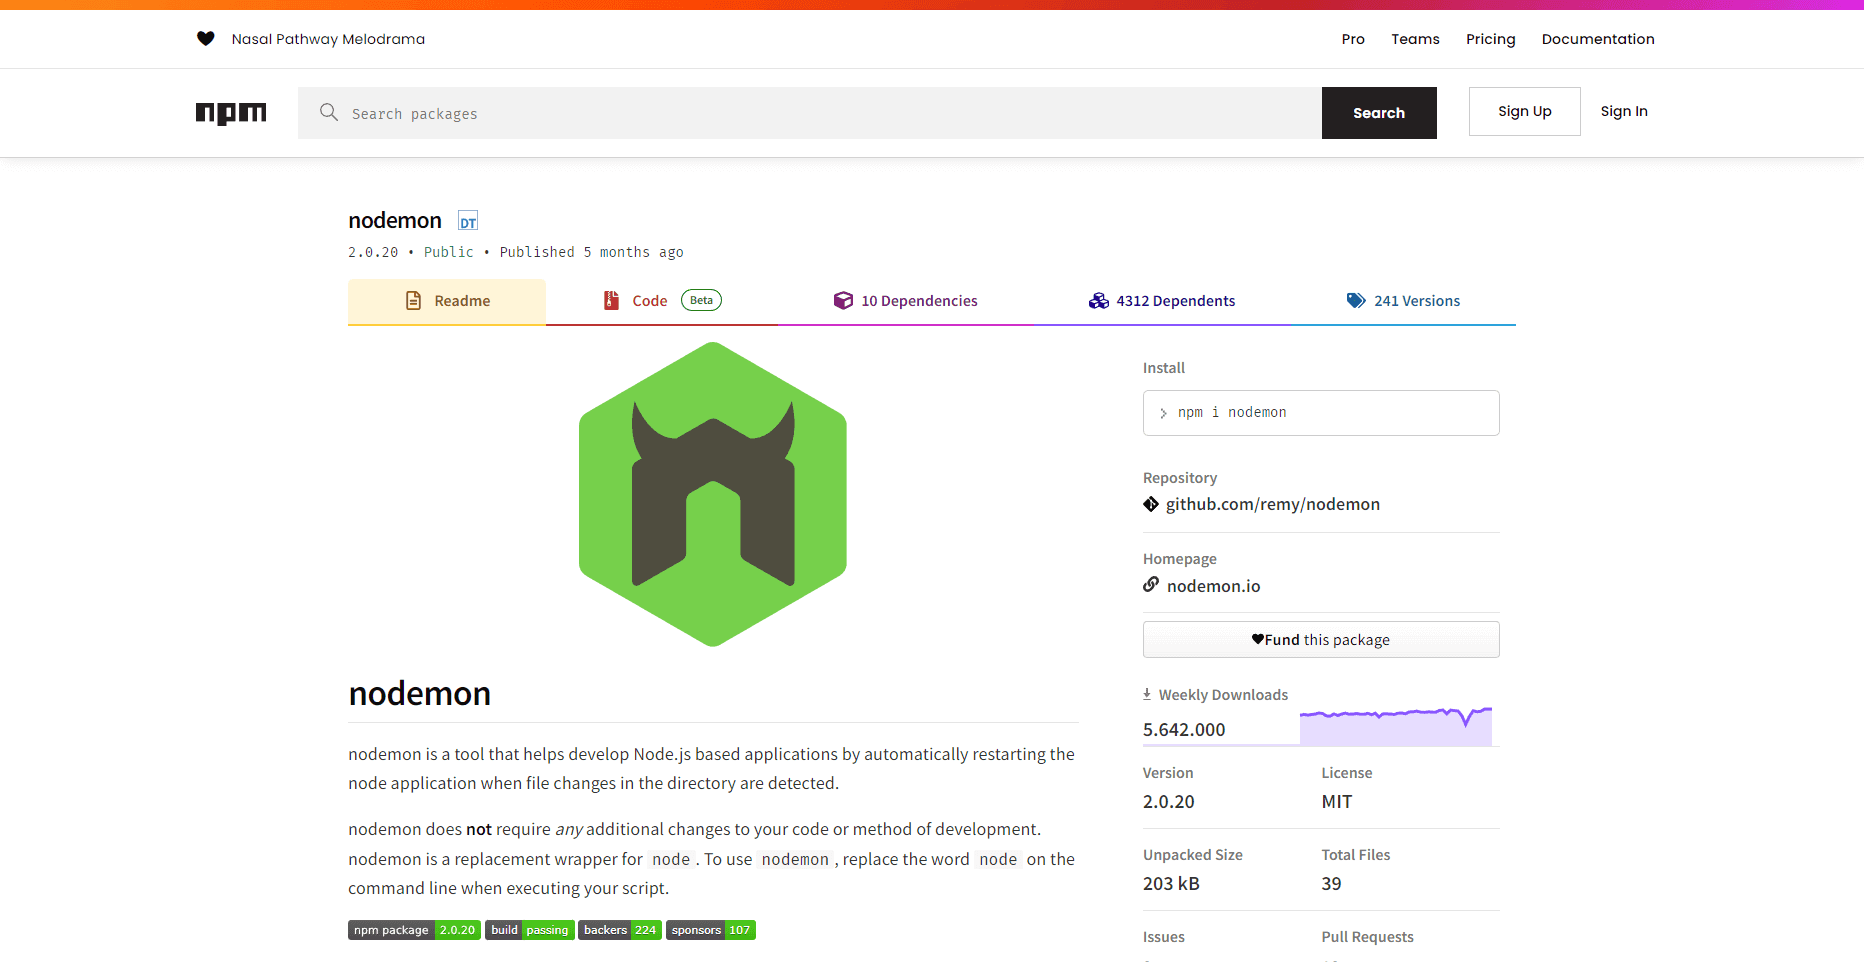Open the npm logo home link
Viewport: 1864px width, 962px height.
pyautogui.click(x=231, y=113)
